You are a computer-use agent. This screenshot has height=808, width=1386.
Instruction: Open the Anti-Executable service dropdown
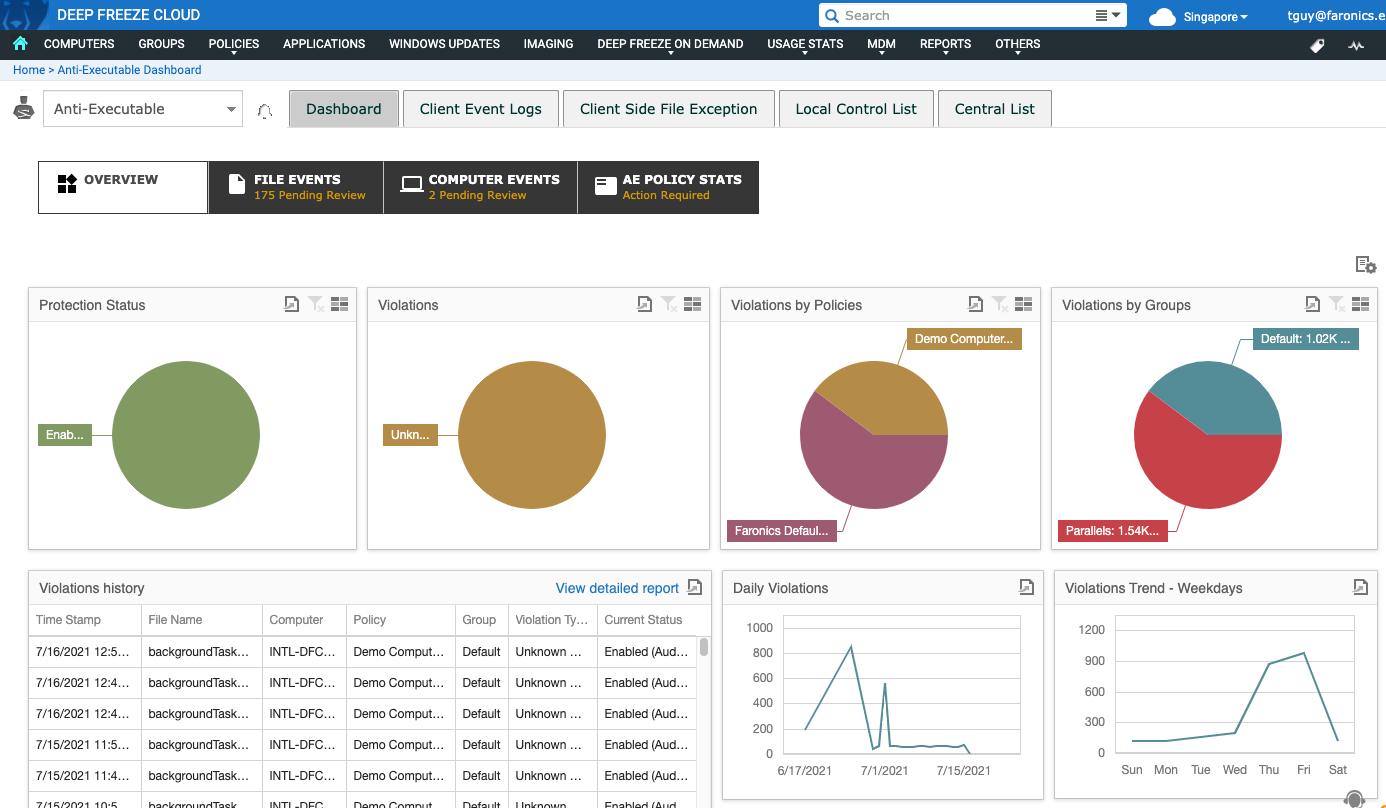[x=142, y=109]
